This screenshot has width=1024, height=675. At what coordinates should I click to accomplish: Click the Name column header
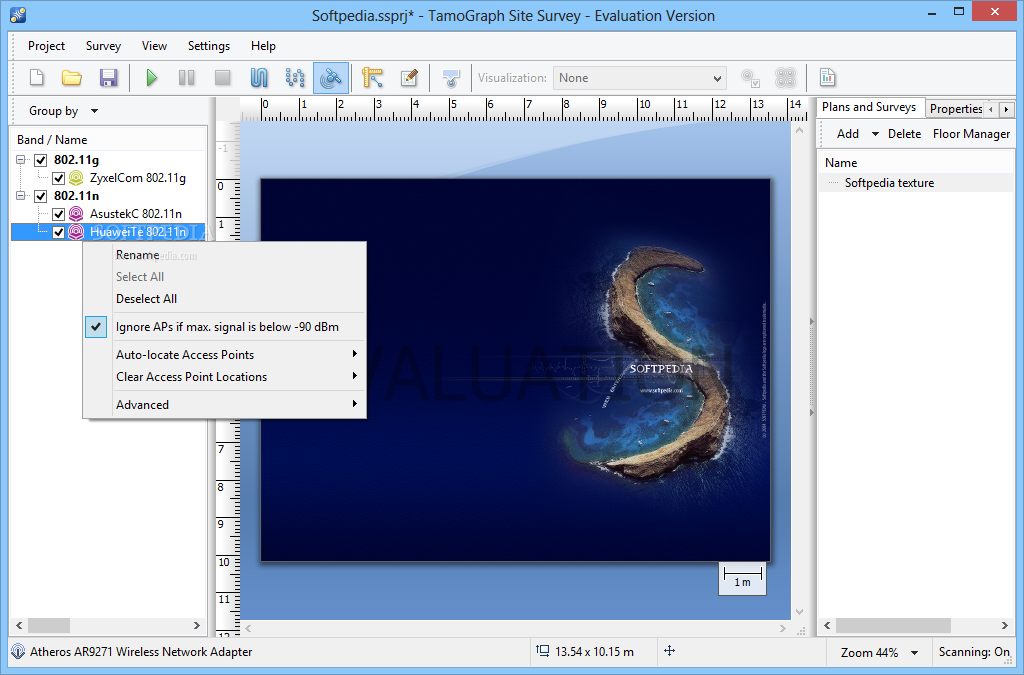916,163
